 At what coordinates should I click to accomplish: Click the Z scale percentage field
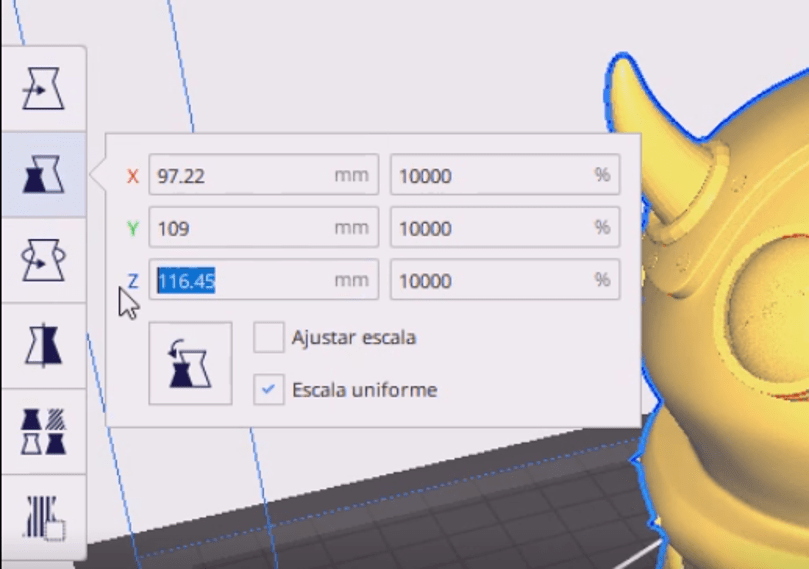[x=505, y=280]
